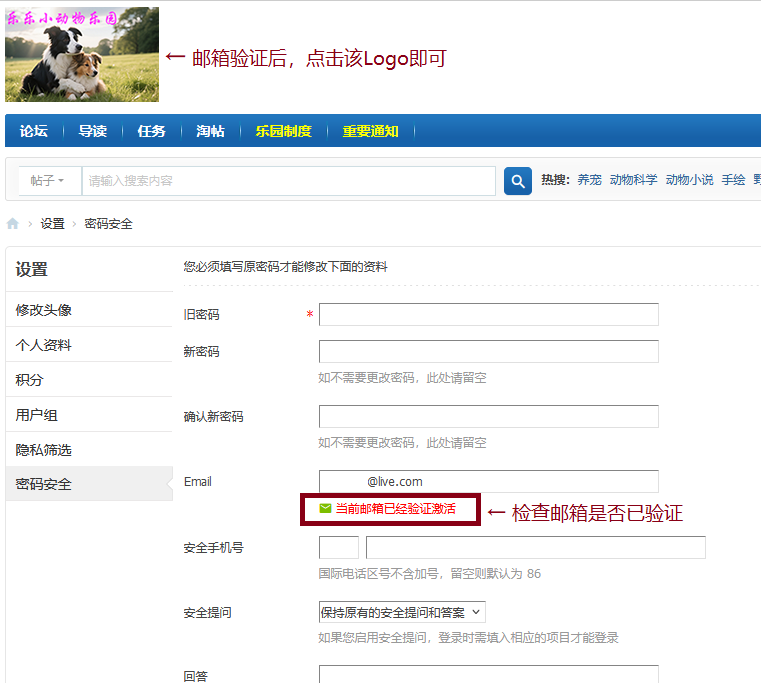This screenshot has width=761, height=683.
Task: Click the 养宠 hot search link
Action: tap(589, 180)
